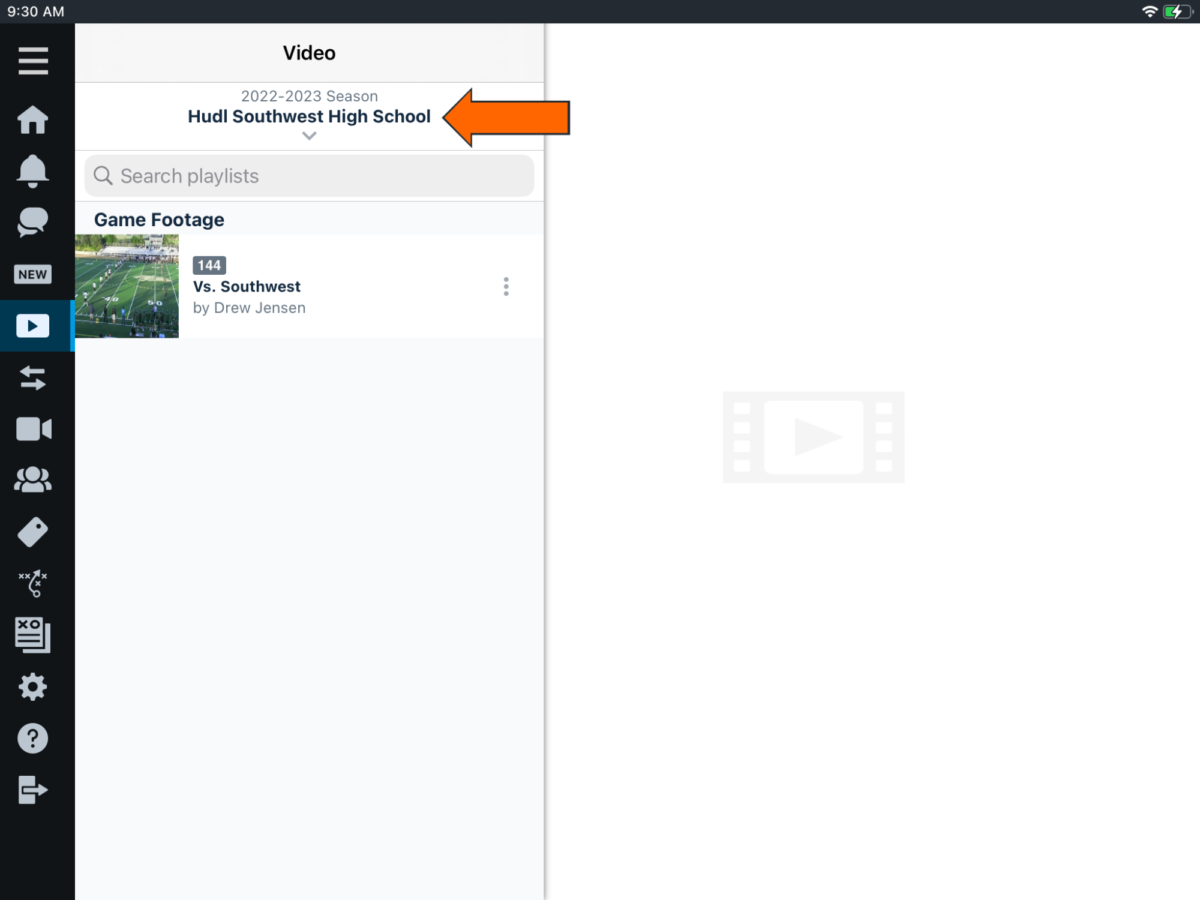Open the Help question mark
The height and width of the screenshot is (900, 1200).
tap(33, 738)
